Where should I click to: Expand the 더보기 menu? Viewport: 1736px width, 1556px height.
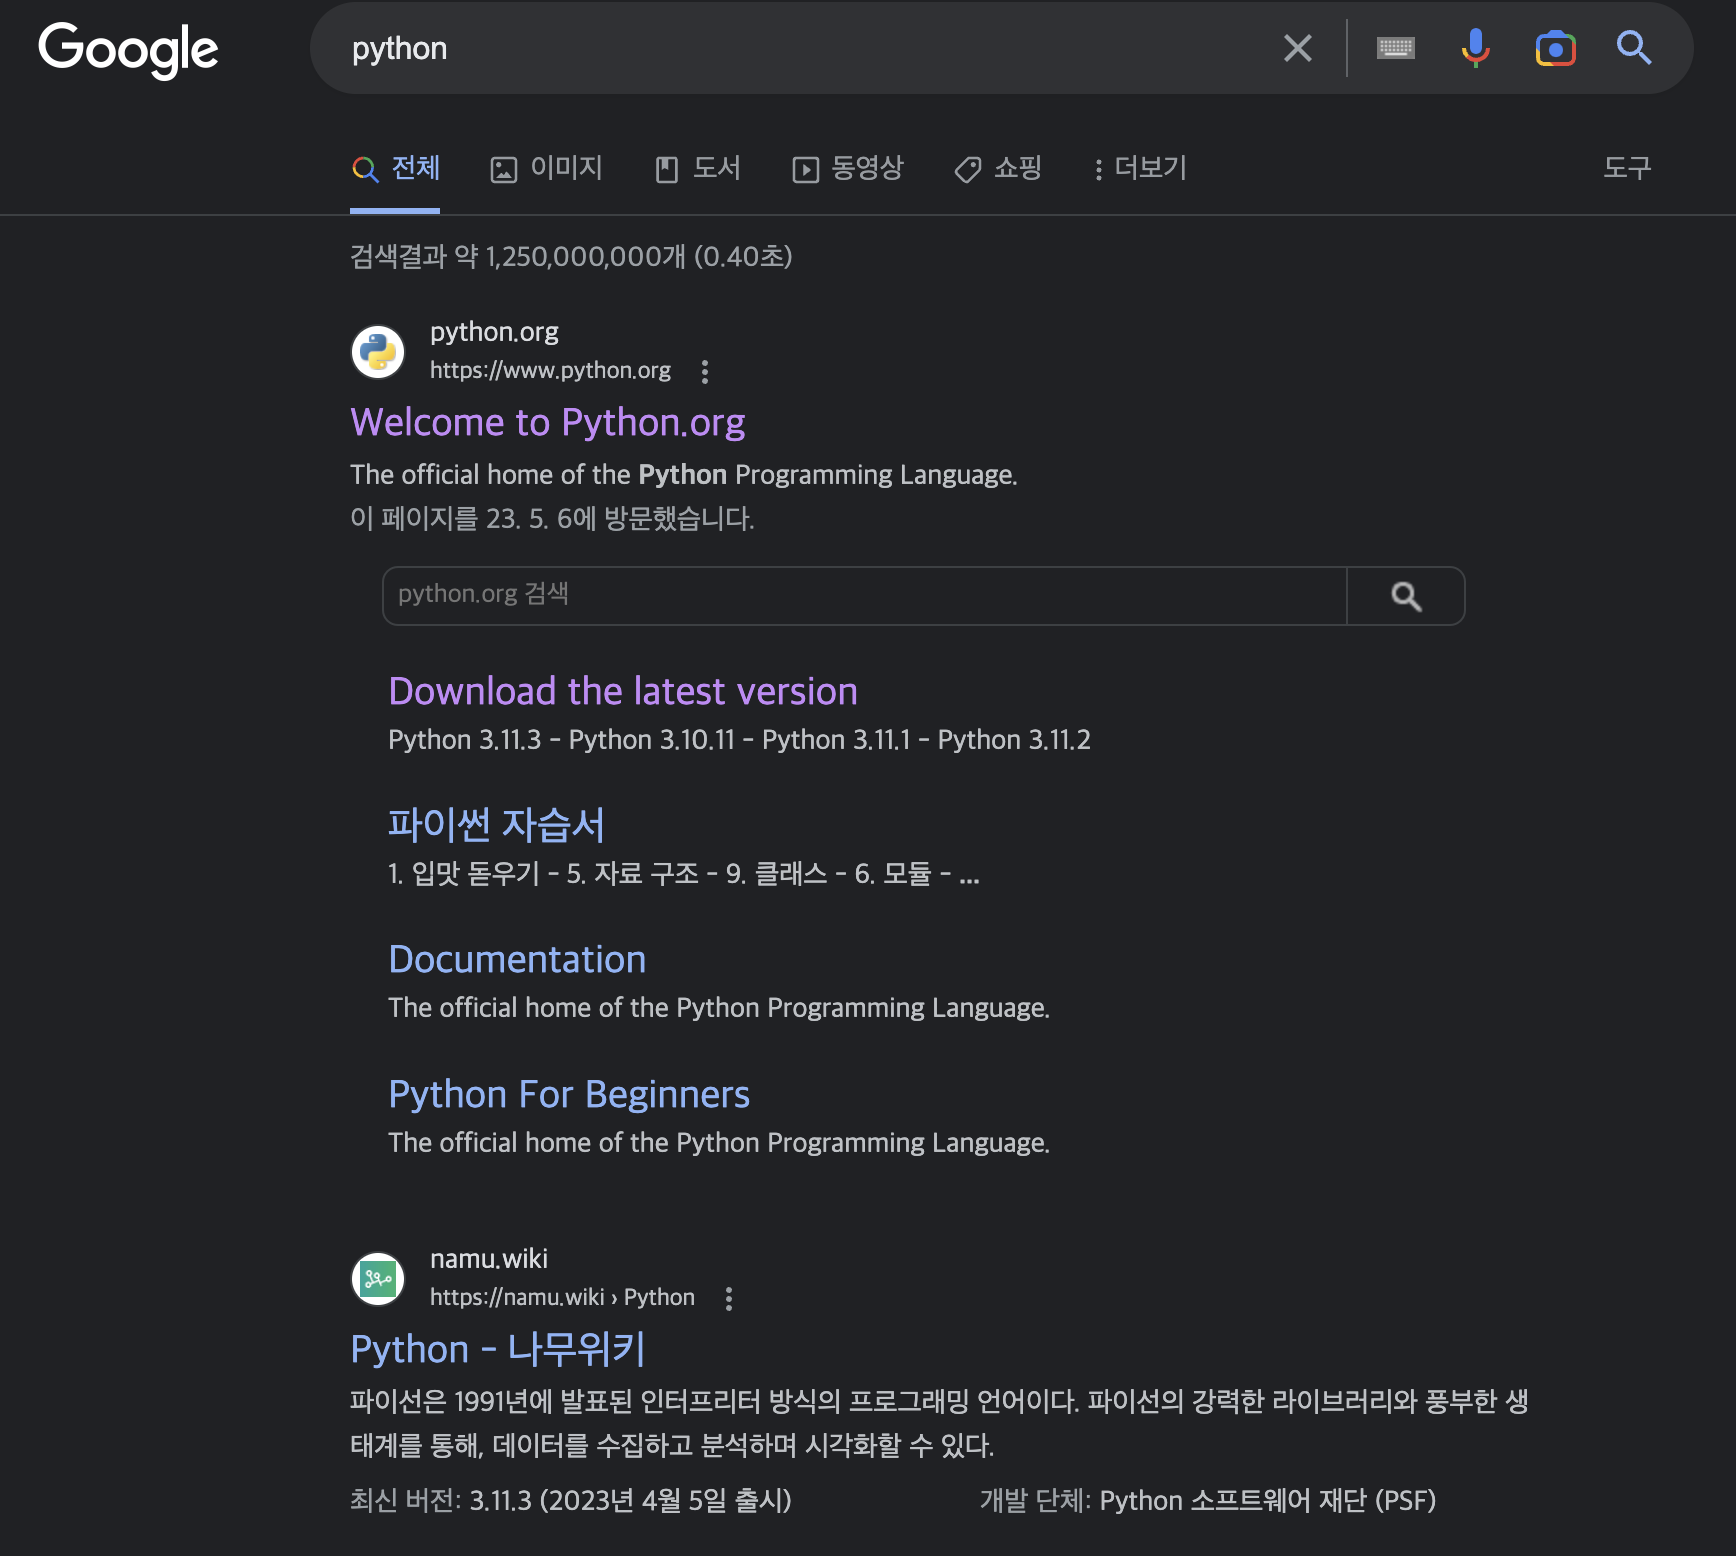[1140, 168]
